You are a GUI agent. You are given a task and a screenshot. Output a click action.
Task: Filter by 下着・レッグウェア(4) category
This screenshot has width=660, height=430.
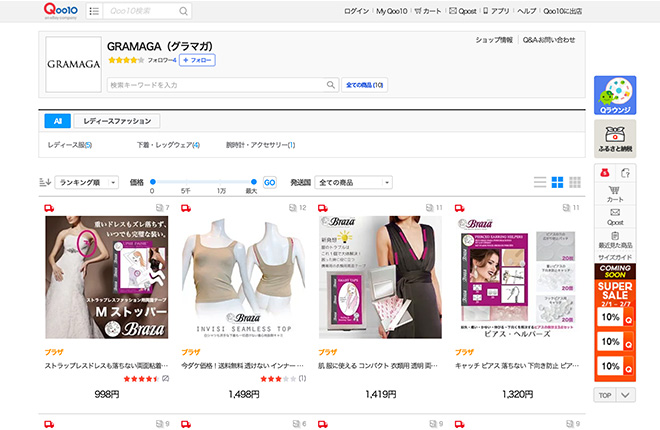[x=168, y=145]
